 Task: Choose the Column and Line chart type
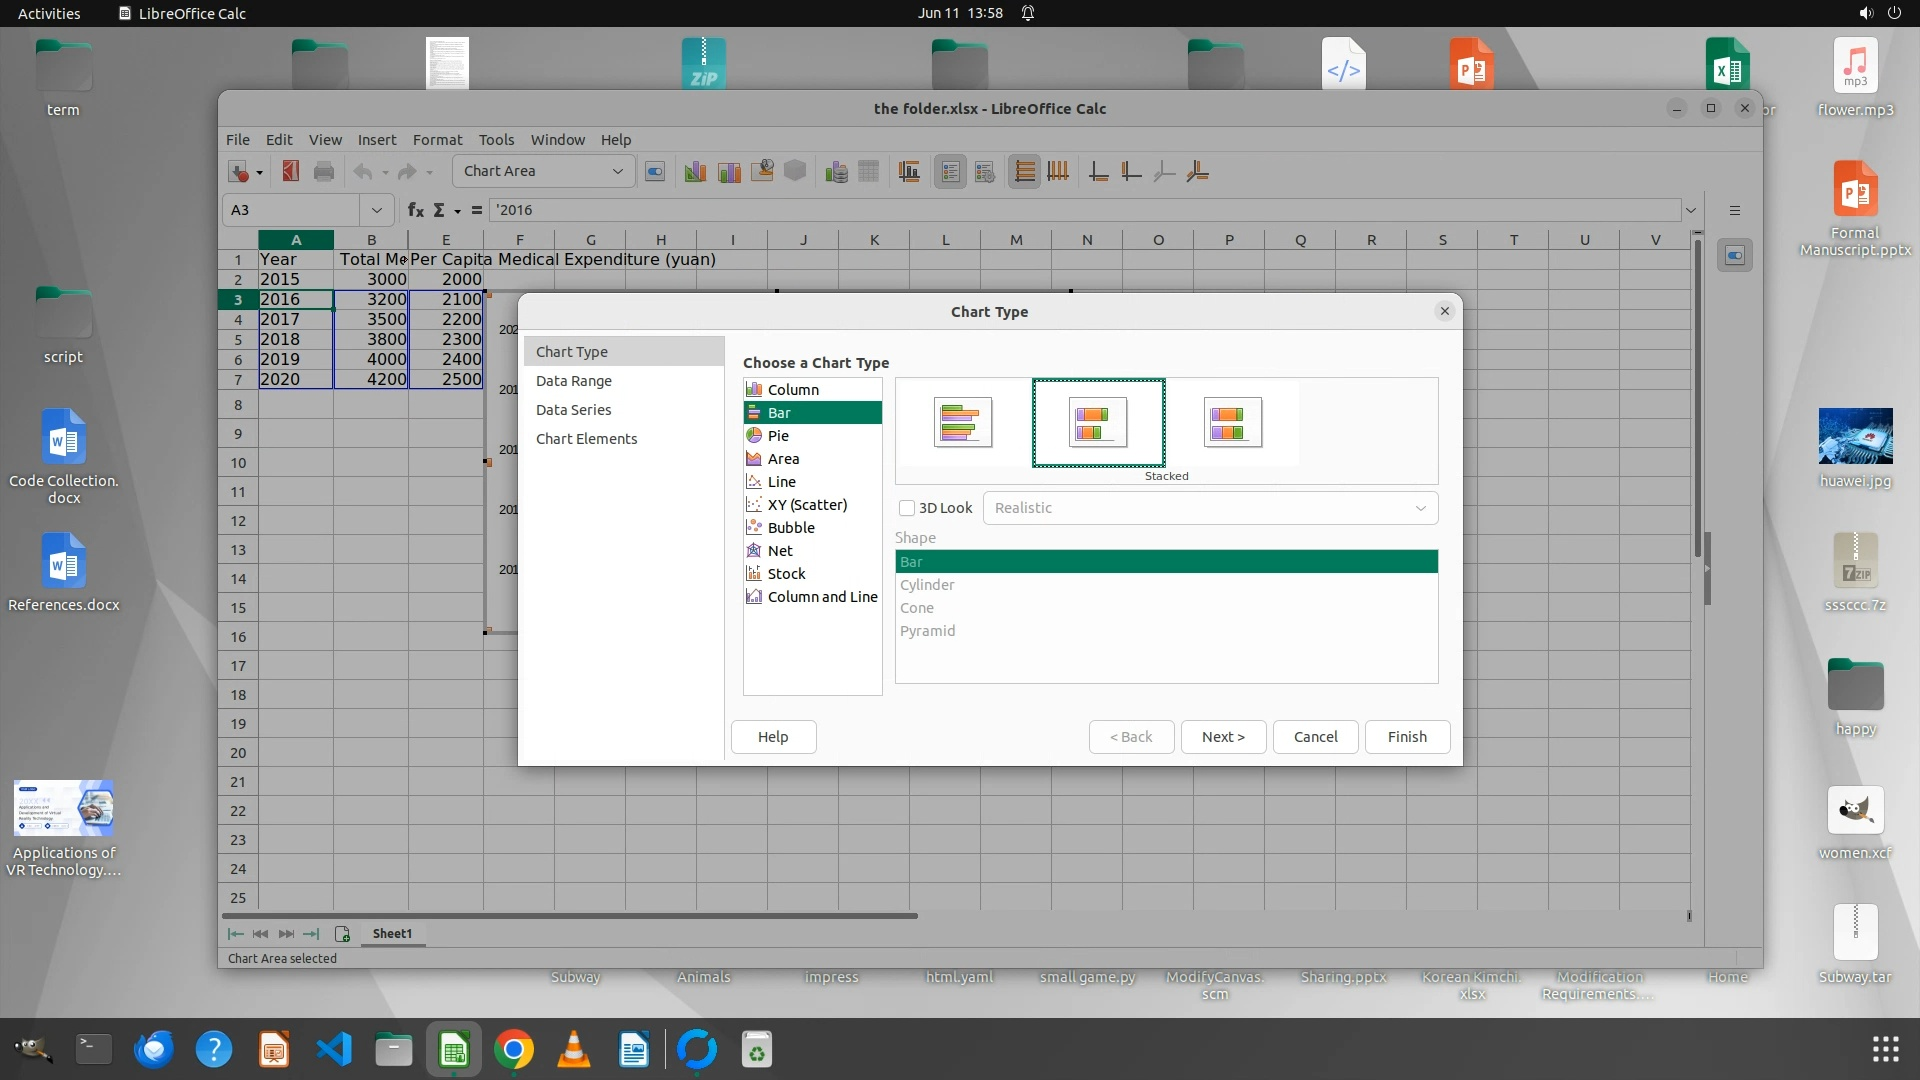tap(822, 597)
